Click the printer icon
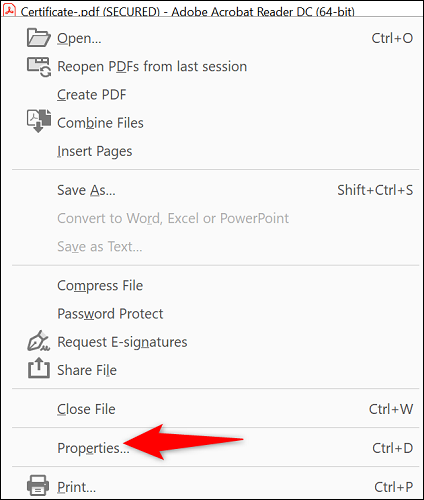The height and width of the screenshot is (500, 424). [38, 485]
